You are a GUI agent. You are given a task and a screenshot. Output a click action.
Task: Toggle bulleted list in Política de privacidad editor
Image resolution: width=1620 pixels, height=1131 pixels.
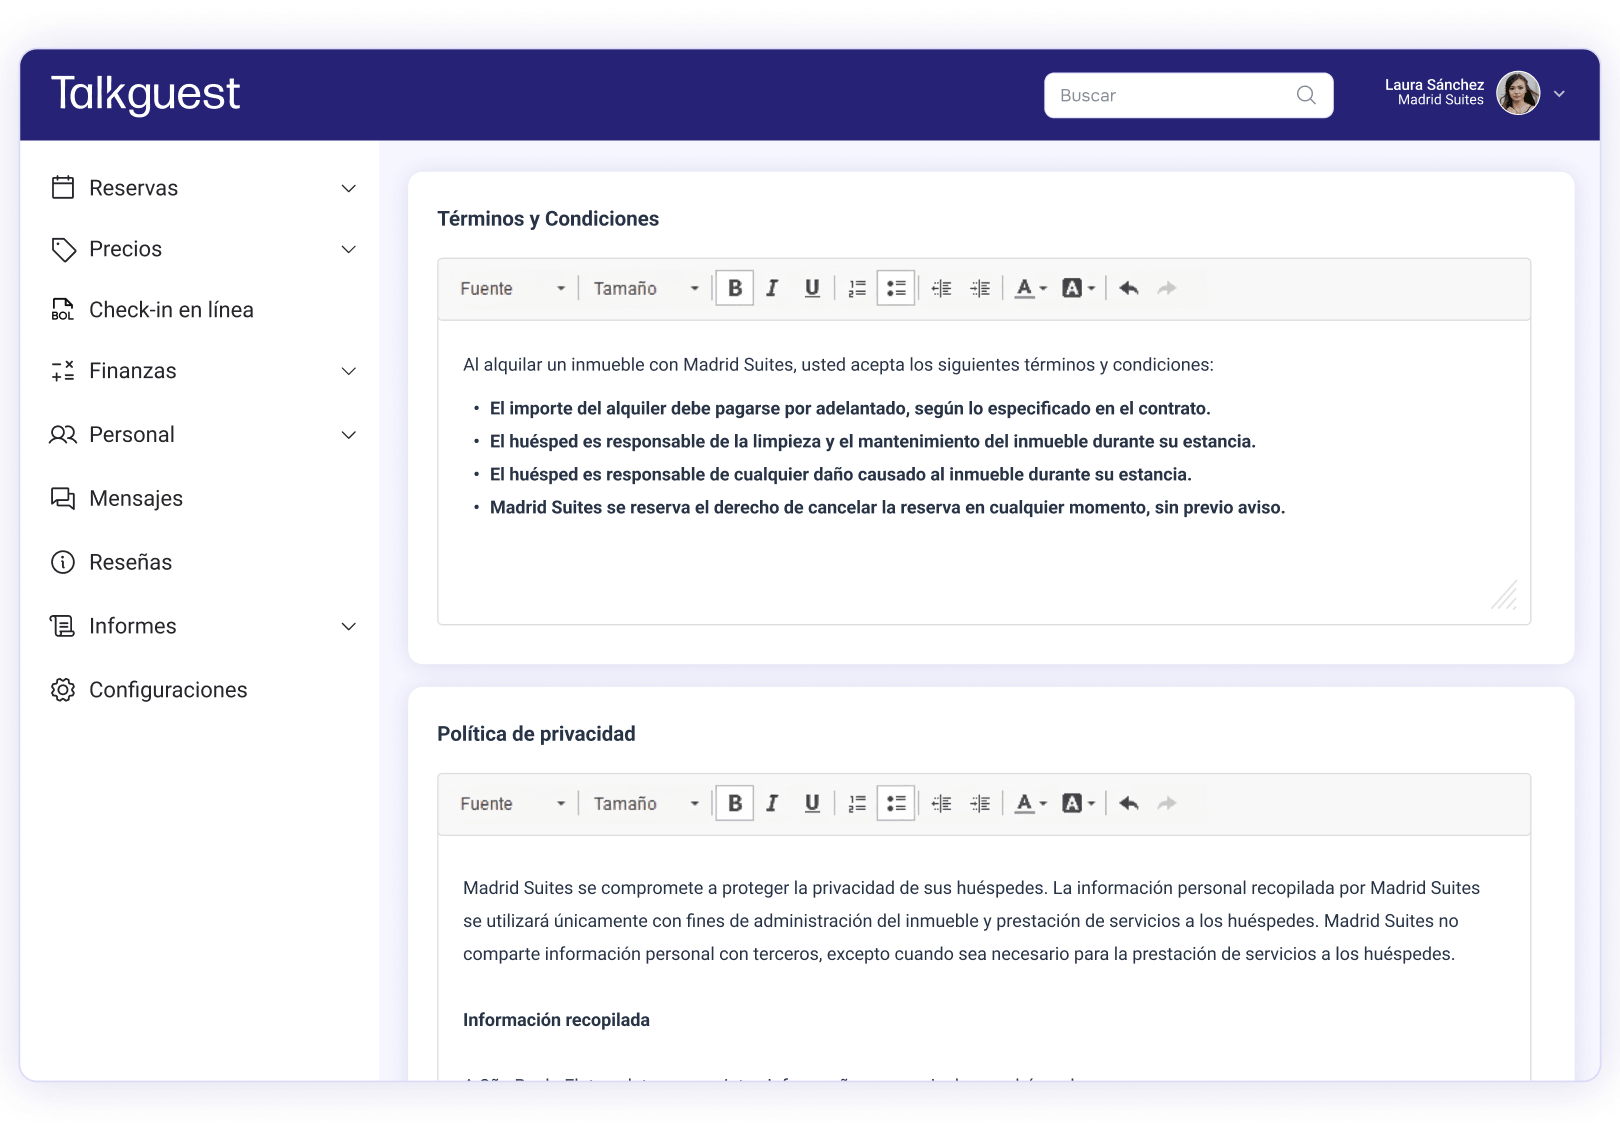[x=896, y=803]
